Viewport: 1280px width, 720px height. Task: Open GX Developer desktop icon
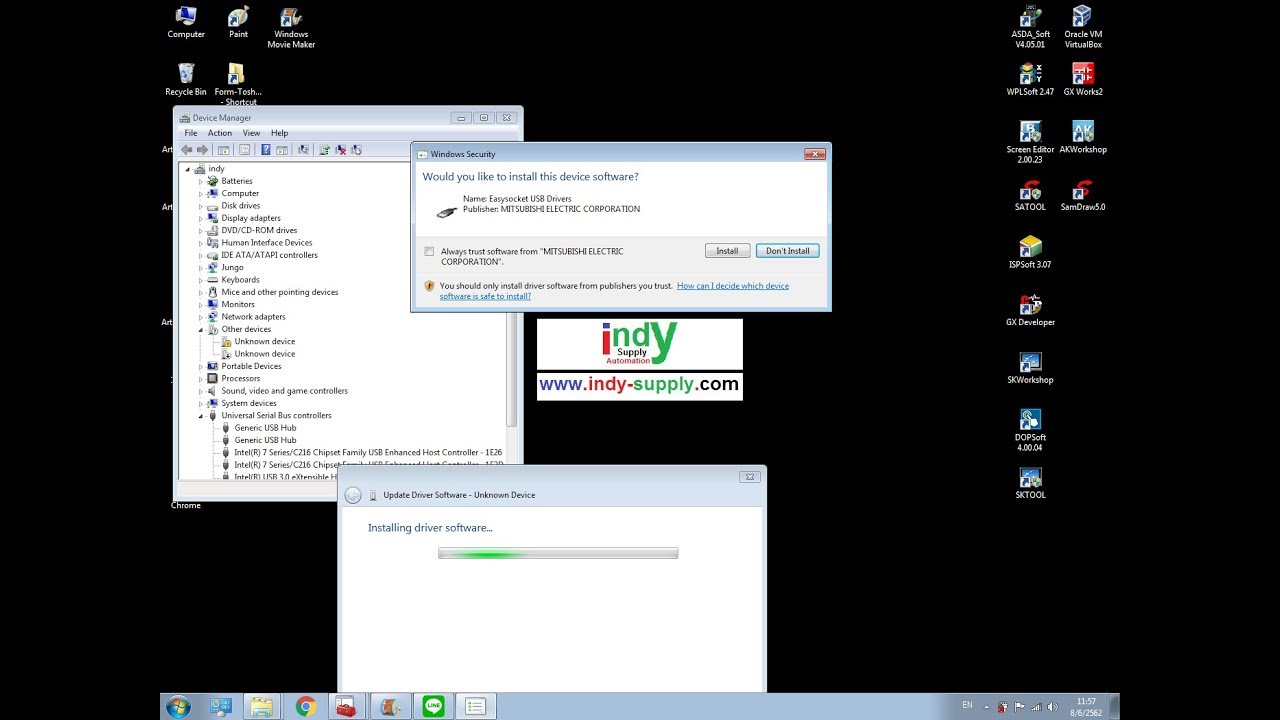click(x=1030, y=310)
